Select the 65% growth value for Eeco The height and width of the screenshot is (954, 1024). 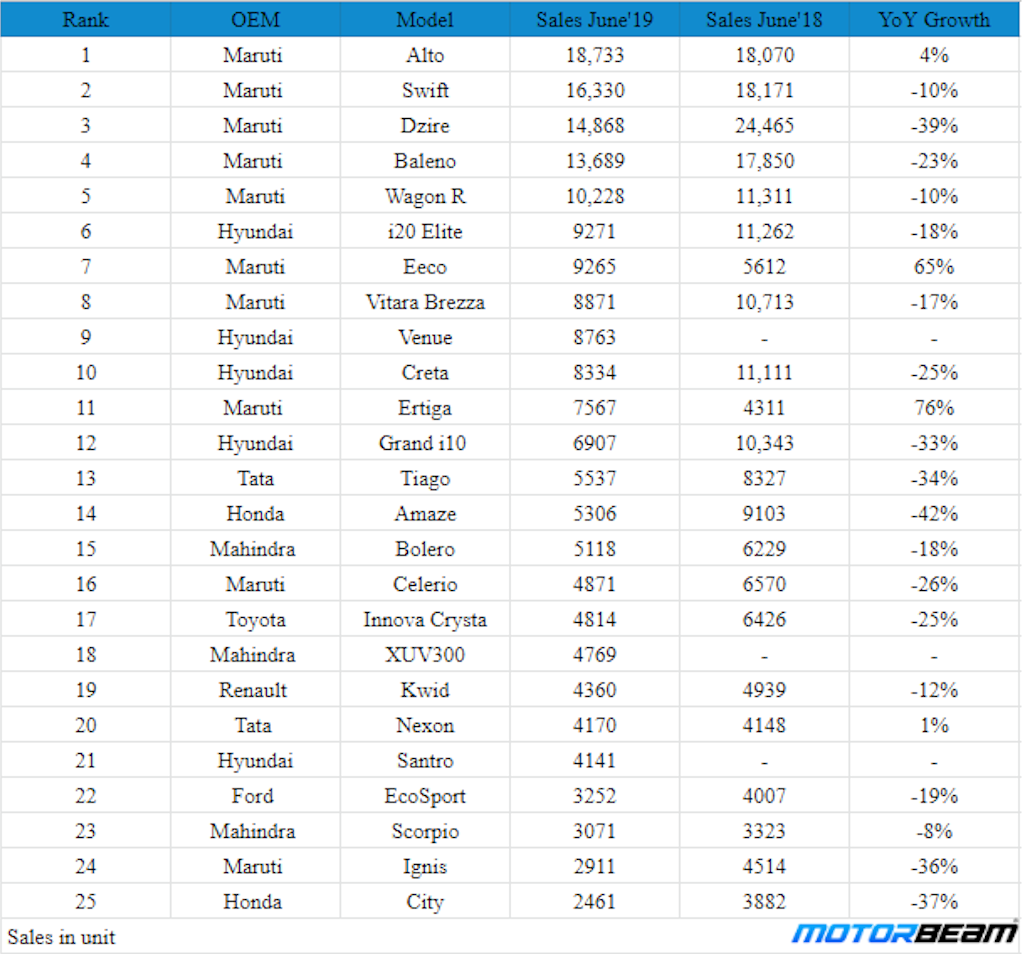click(x=935, y=266)
